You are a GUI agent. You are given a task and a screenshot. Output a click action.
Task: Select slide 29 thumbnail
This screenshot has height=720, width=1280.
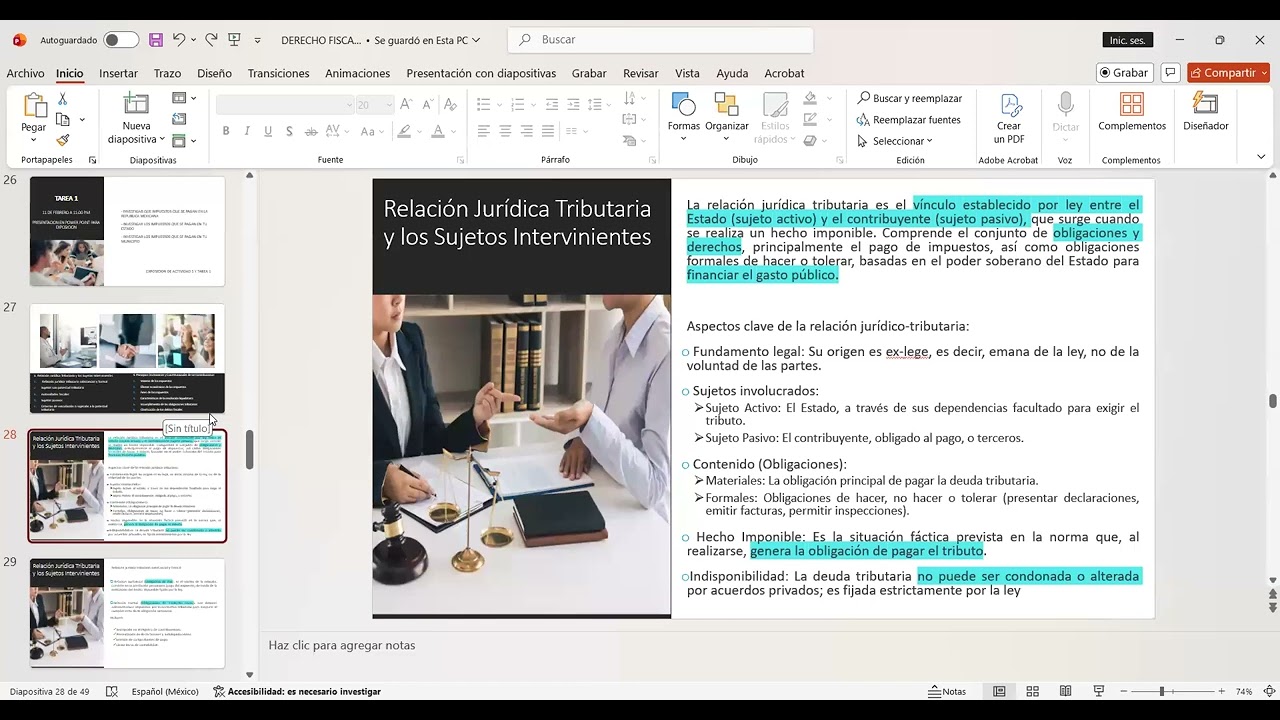(x=127, y=613)
